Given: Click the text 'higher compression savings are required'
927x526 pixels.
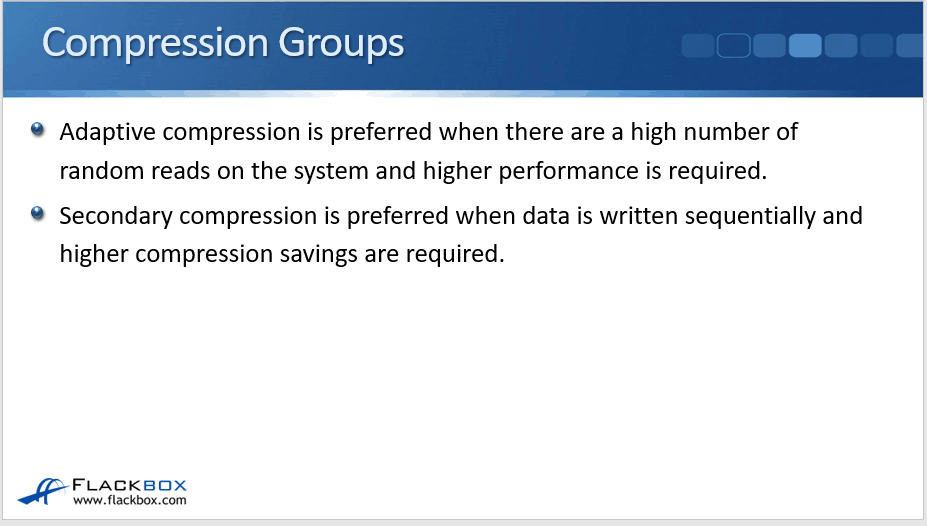Looking at the screenshot, I should coord(280,254).
